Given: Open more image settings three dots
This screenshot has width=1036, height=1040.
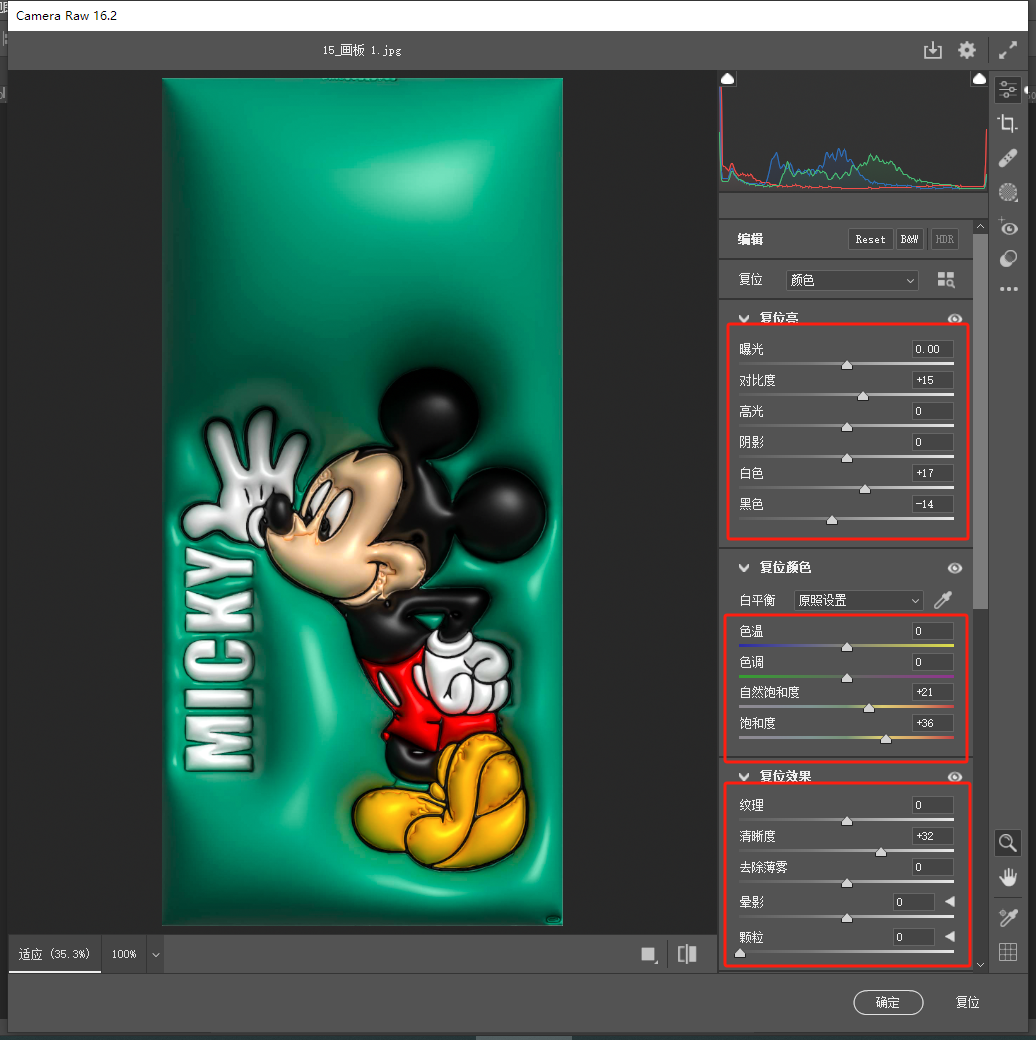Looking at the screenshot, I should pyautogui.click(x=1008, y=289).
